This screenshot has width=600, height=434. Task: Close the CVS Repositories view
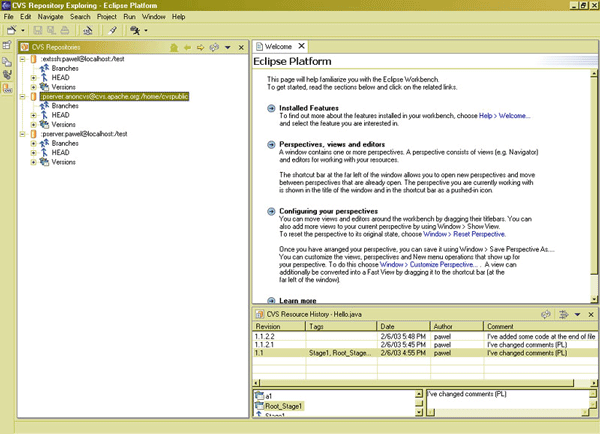241,47
